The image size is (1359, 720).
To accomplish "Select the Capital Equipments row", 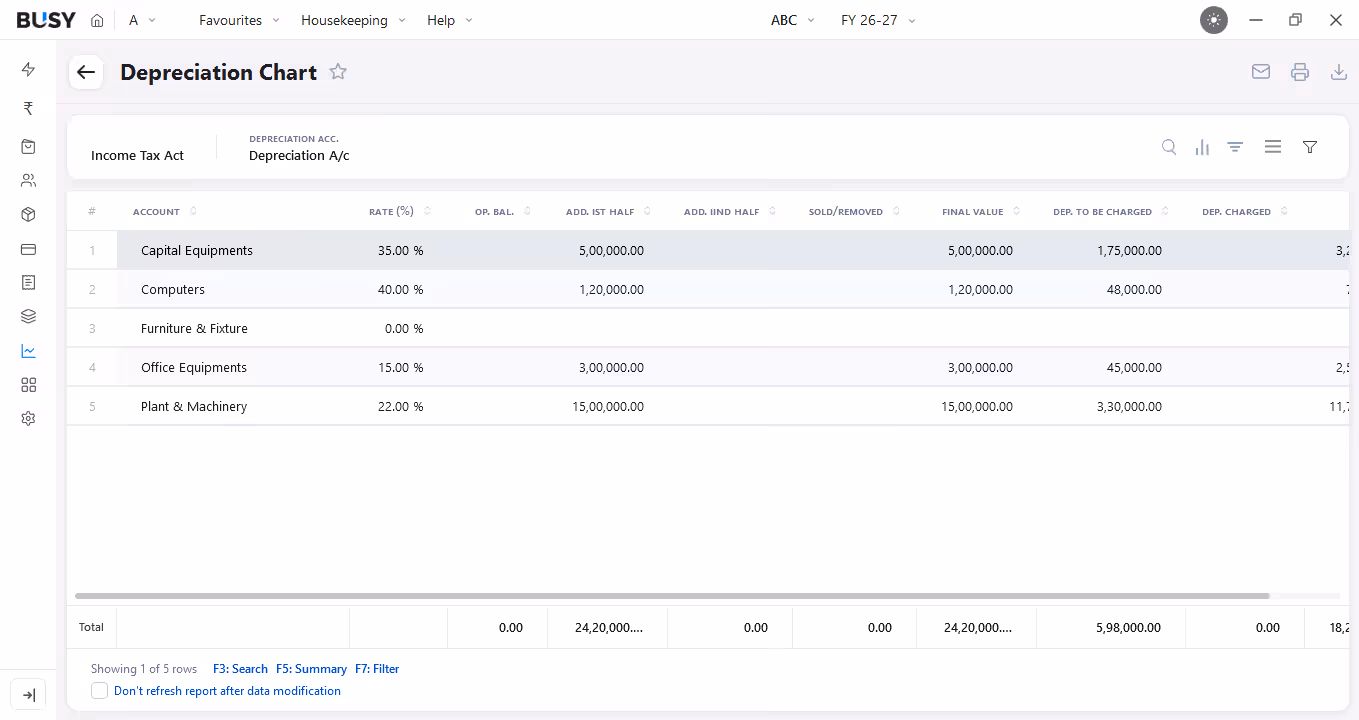I will coord(707,251).
